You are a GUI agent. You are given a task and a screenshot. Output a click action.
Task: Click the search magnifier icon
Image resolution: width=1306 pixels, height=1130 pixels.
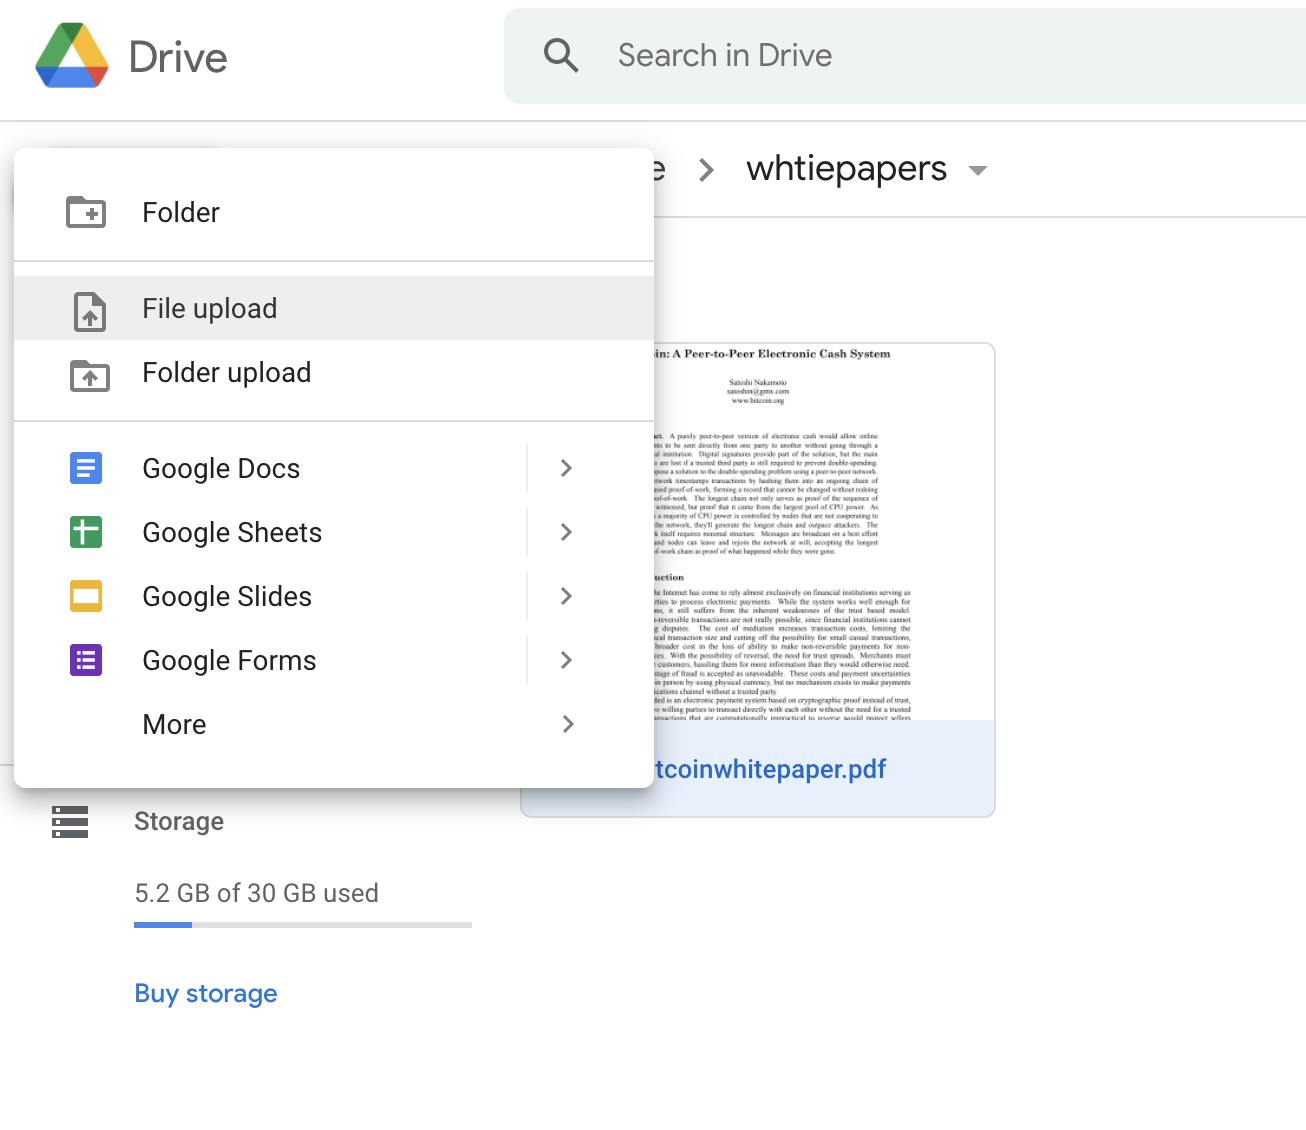[561, 55]
